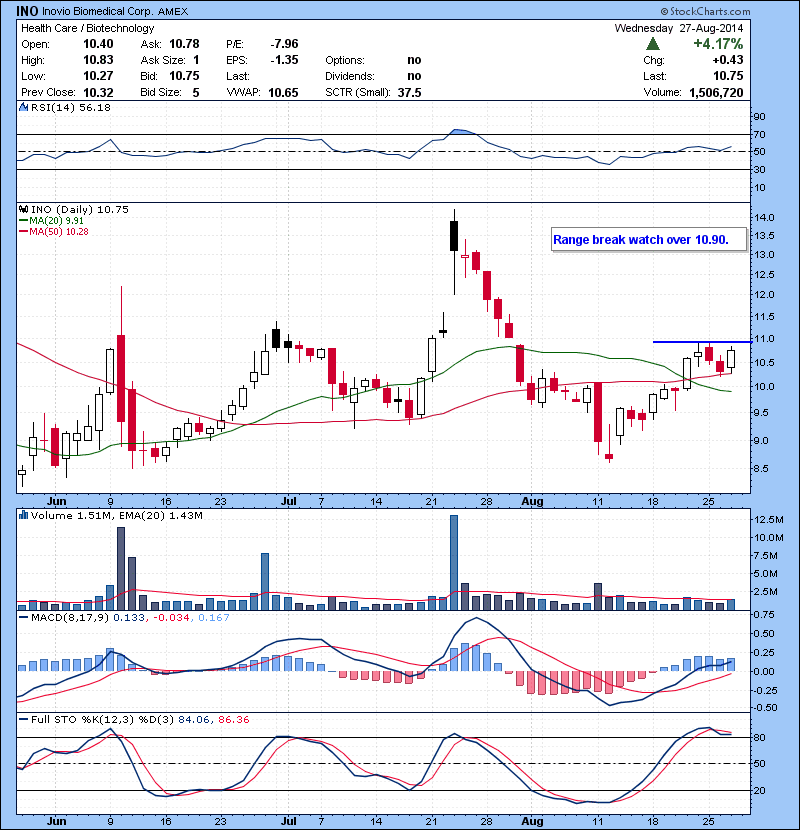Click the +4.17% percent change
The image size is (800, 830).
pos(718,43)
